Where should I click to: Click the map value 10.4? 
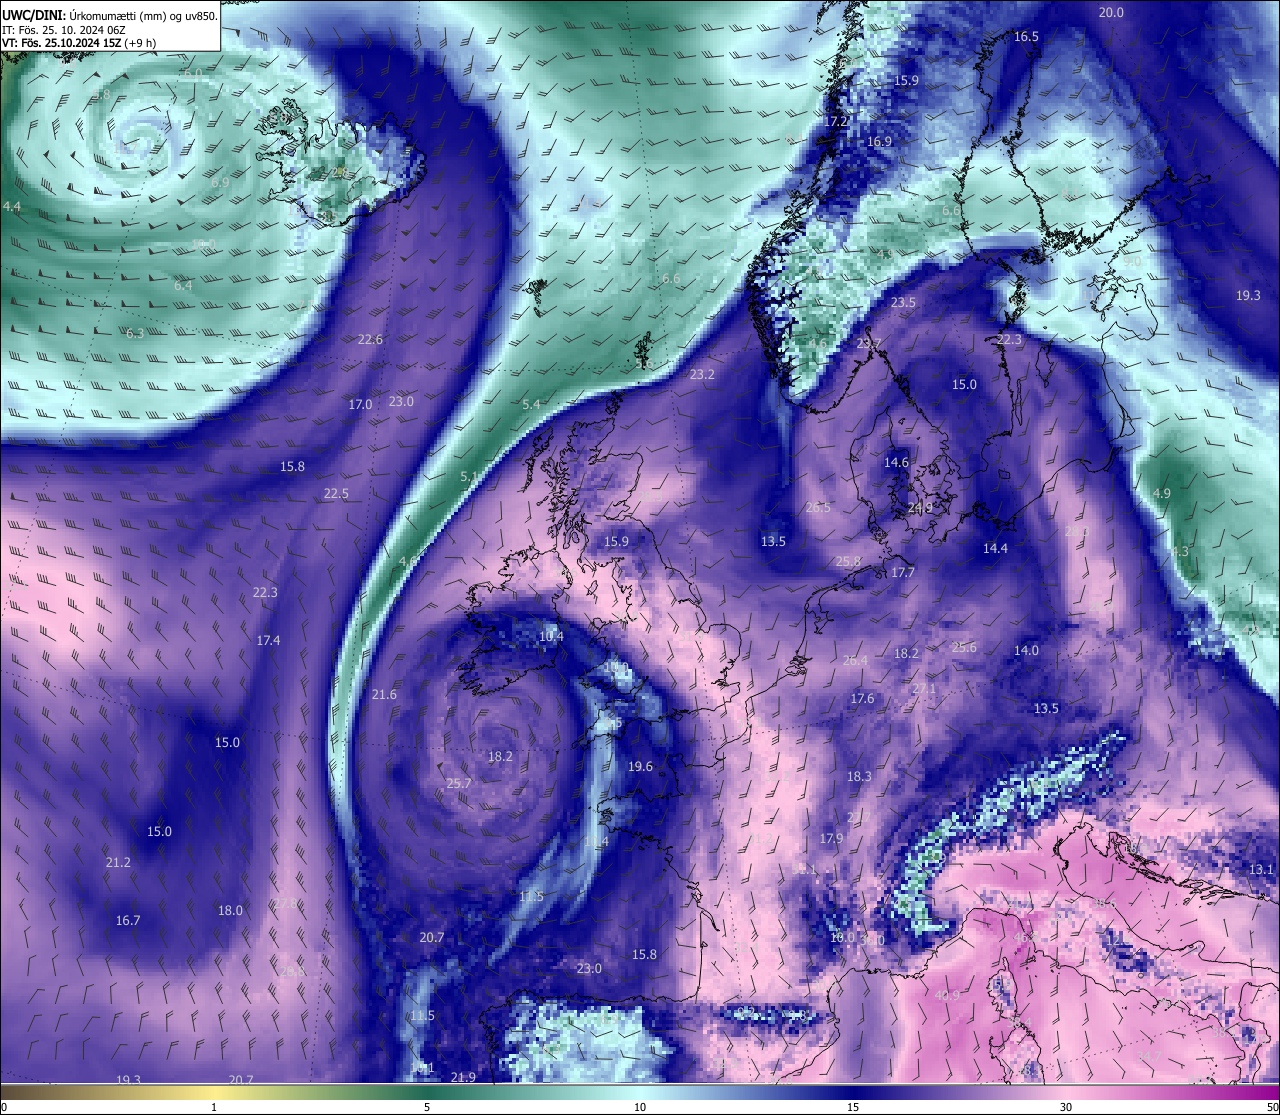(x=551, y=637)
